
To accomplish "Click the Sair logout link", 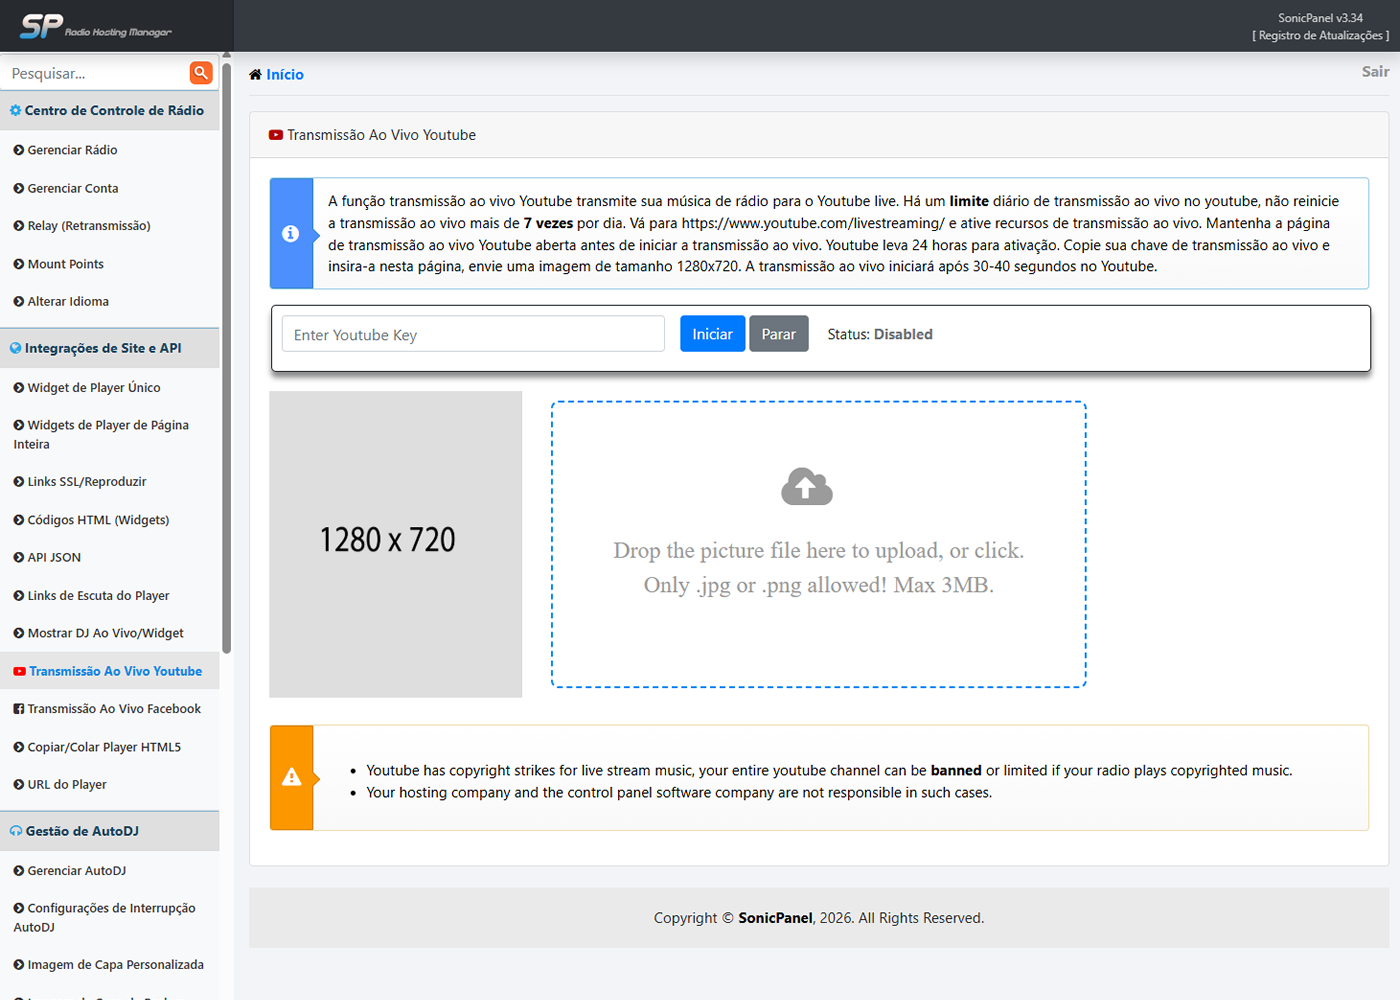I will [1375, 72].
